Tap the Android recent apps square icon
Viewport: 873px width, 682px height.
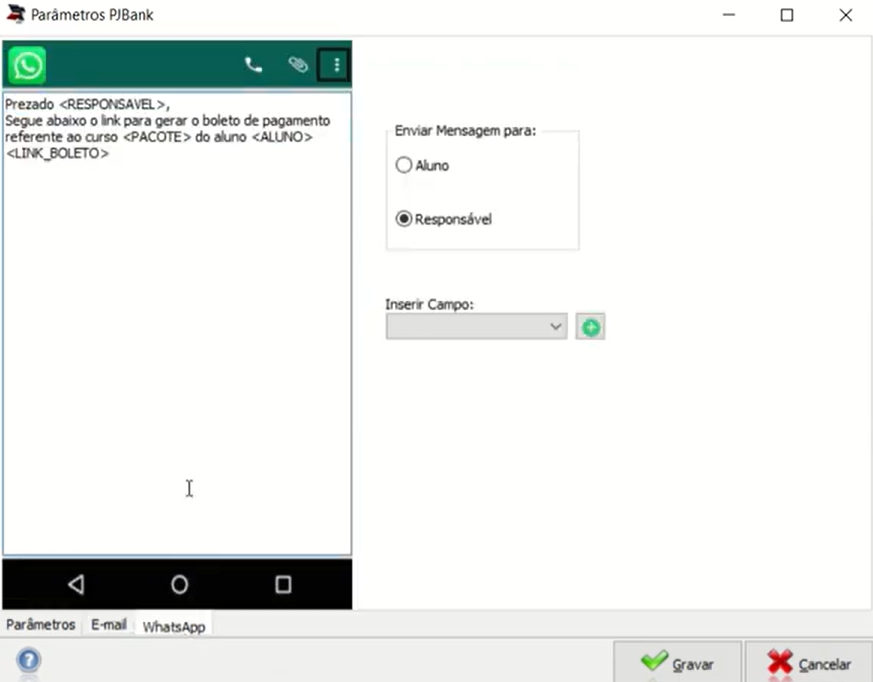(283, 584)
